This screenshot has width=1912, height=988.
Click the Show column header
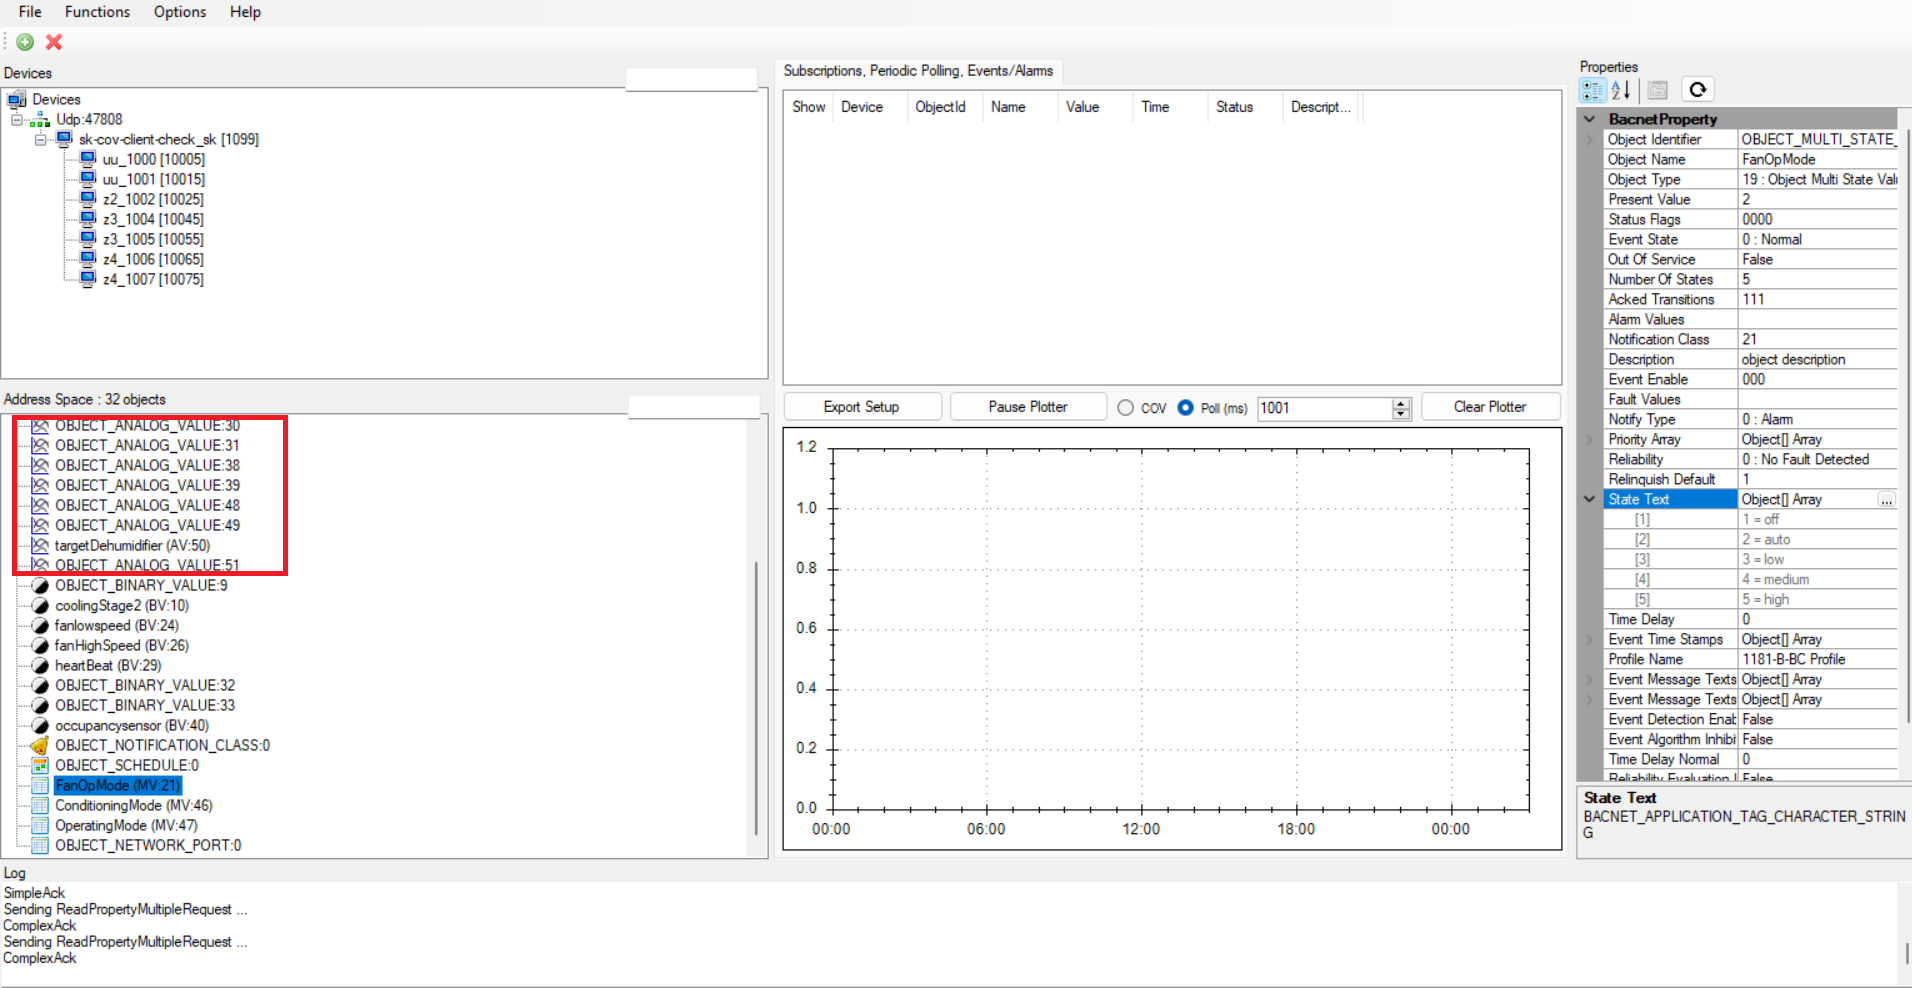coord(808,107)
